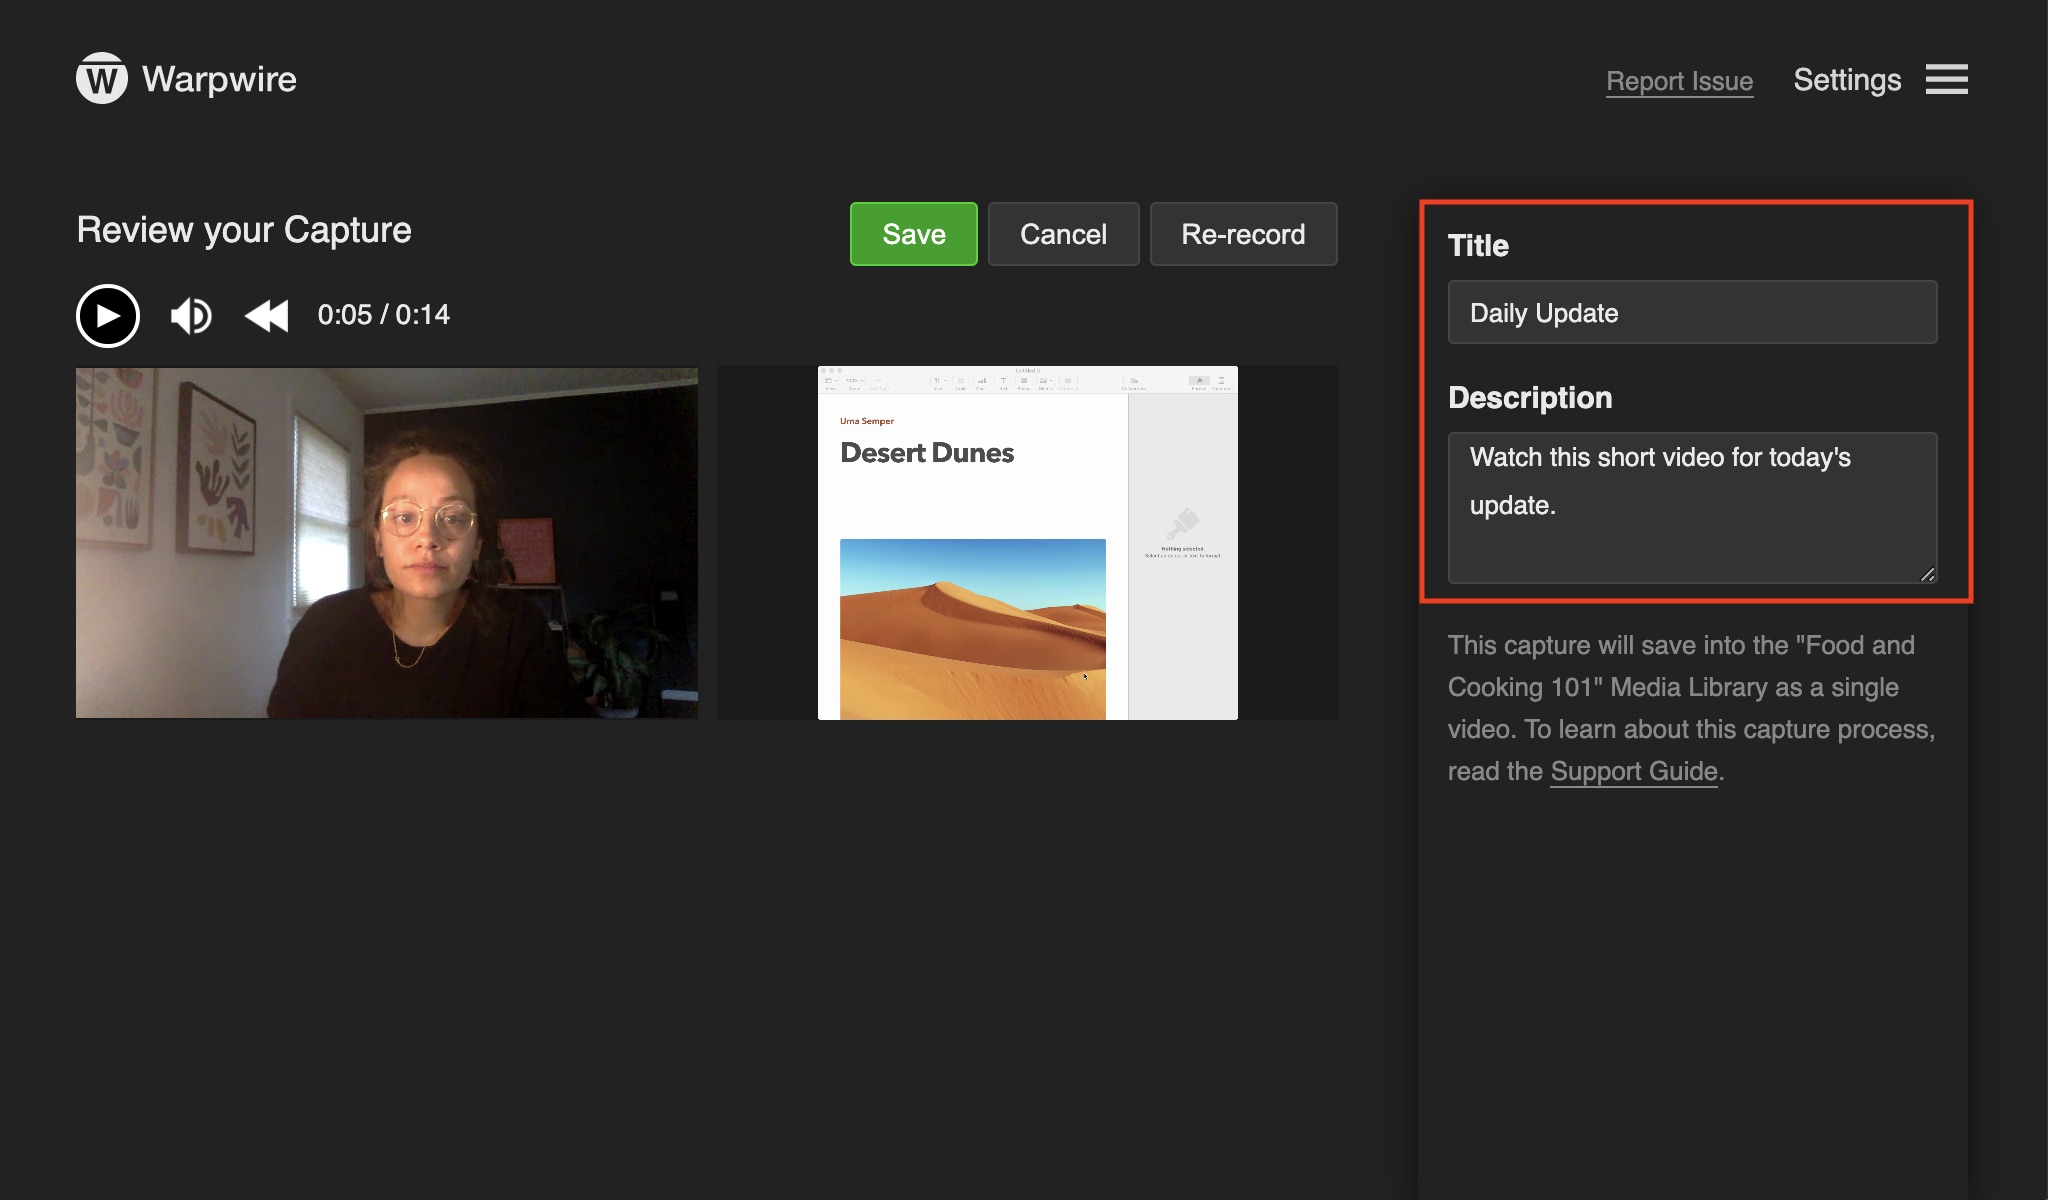
Task: Open the Report Issue link
Action: click(1679, 81)
